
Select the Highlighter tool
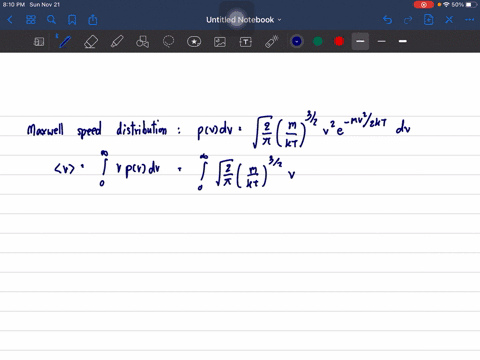(x=117, y=42)
